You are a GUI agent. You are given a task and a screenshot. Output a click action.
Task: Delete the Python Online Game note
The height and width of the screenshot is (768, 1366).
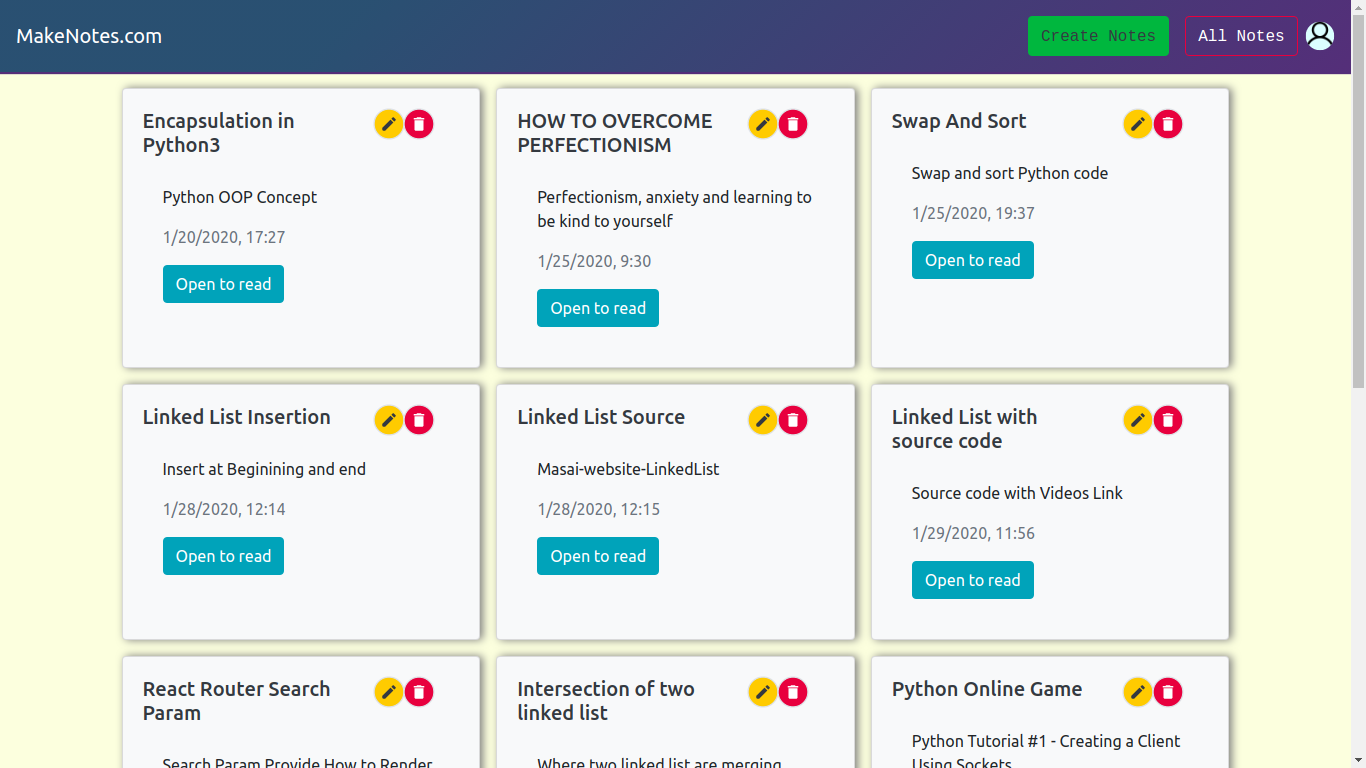click(x=1168, y=692)
